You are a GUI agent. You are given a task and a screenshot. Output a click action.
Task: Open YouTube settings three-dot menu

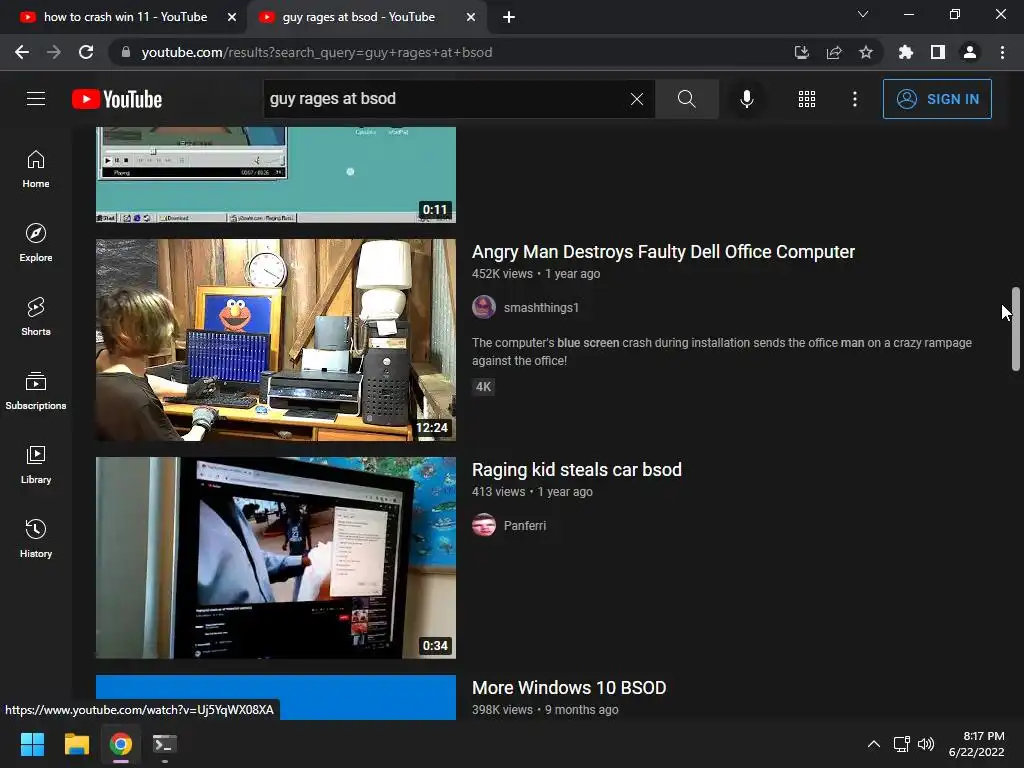[x=854, y=99]
